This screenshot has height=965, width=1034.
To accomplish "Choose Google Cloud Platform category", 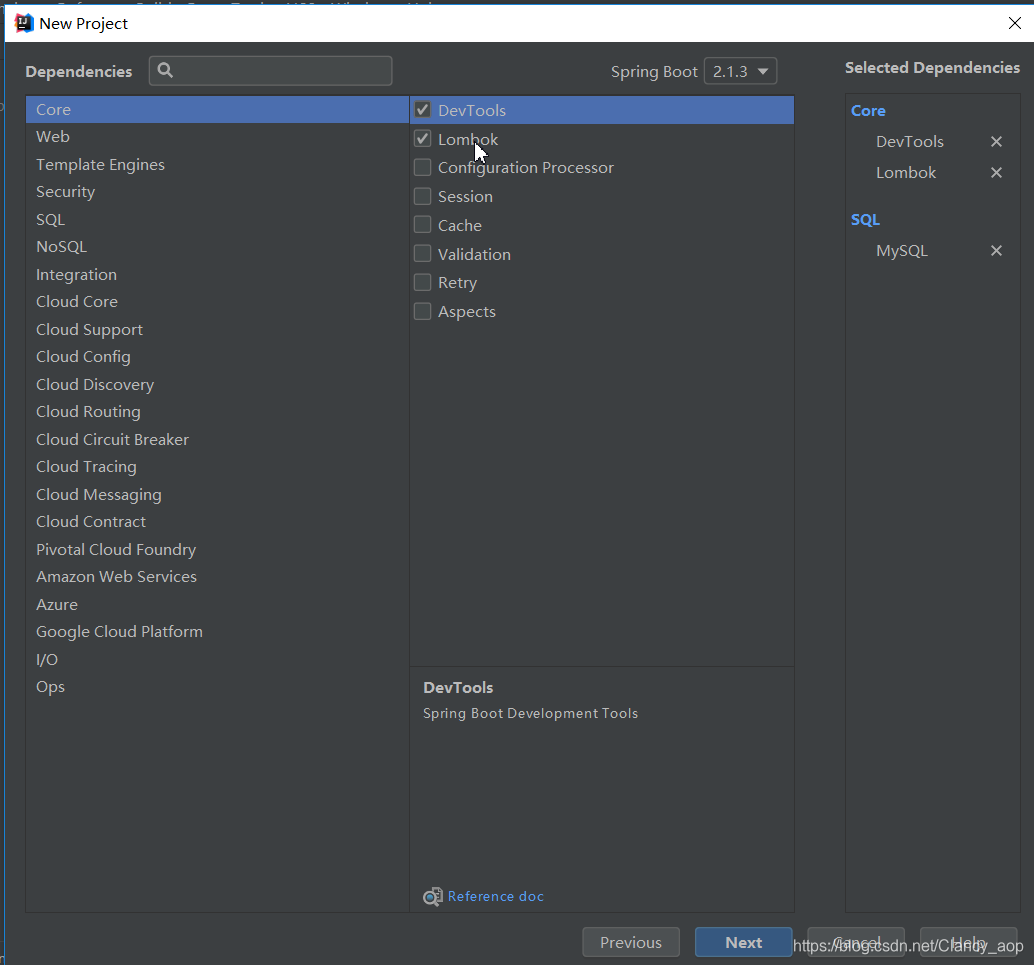I will click(x=218, y=632).
